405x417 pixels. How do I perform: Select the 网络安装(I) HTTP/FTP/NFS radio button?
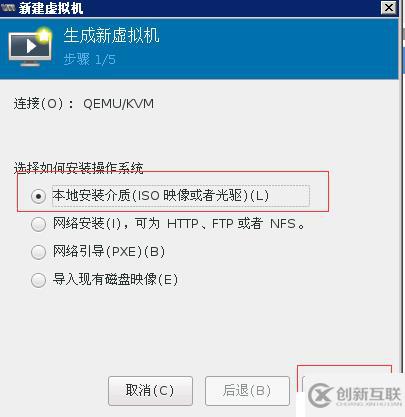[38, 224]
